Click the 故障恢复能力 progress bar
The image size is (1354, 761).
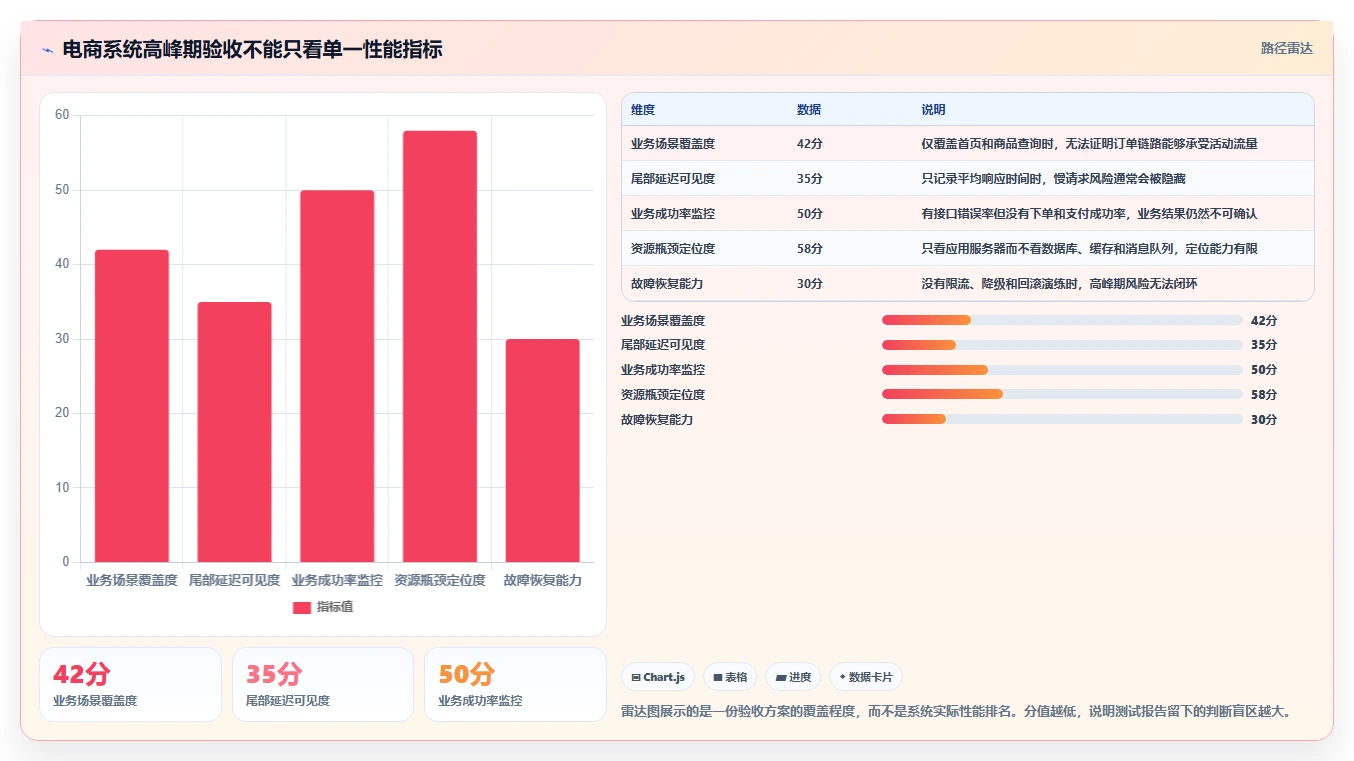(x=1062, y=419)
